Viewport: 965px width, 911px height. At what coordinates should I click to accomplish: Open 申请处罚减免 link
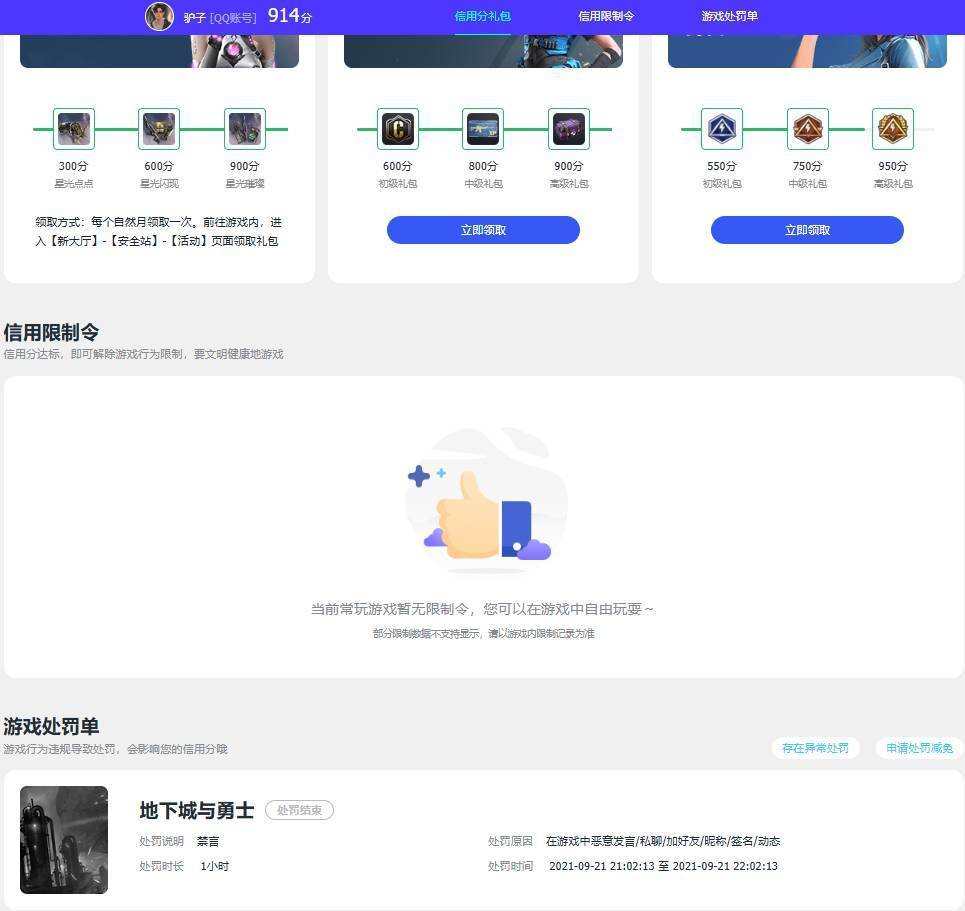point(920,748)
